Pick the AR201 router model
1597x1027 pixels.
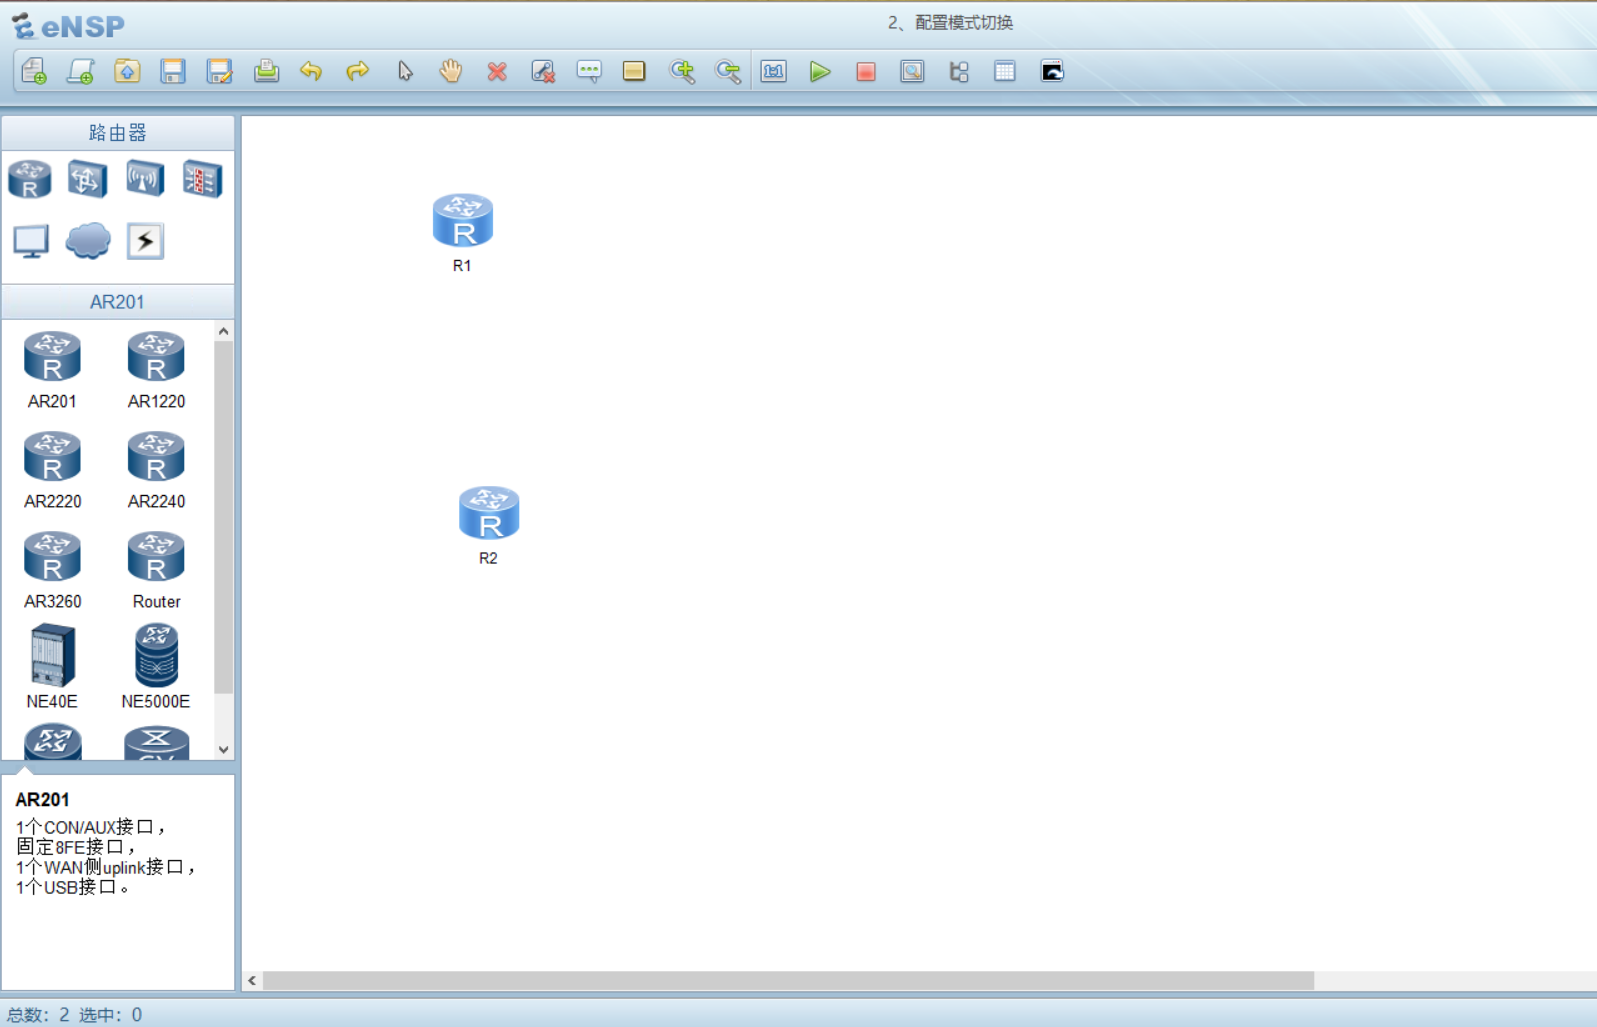[x=52, y=370]
